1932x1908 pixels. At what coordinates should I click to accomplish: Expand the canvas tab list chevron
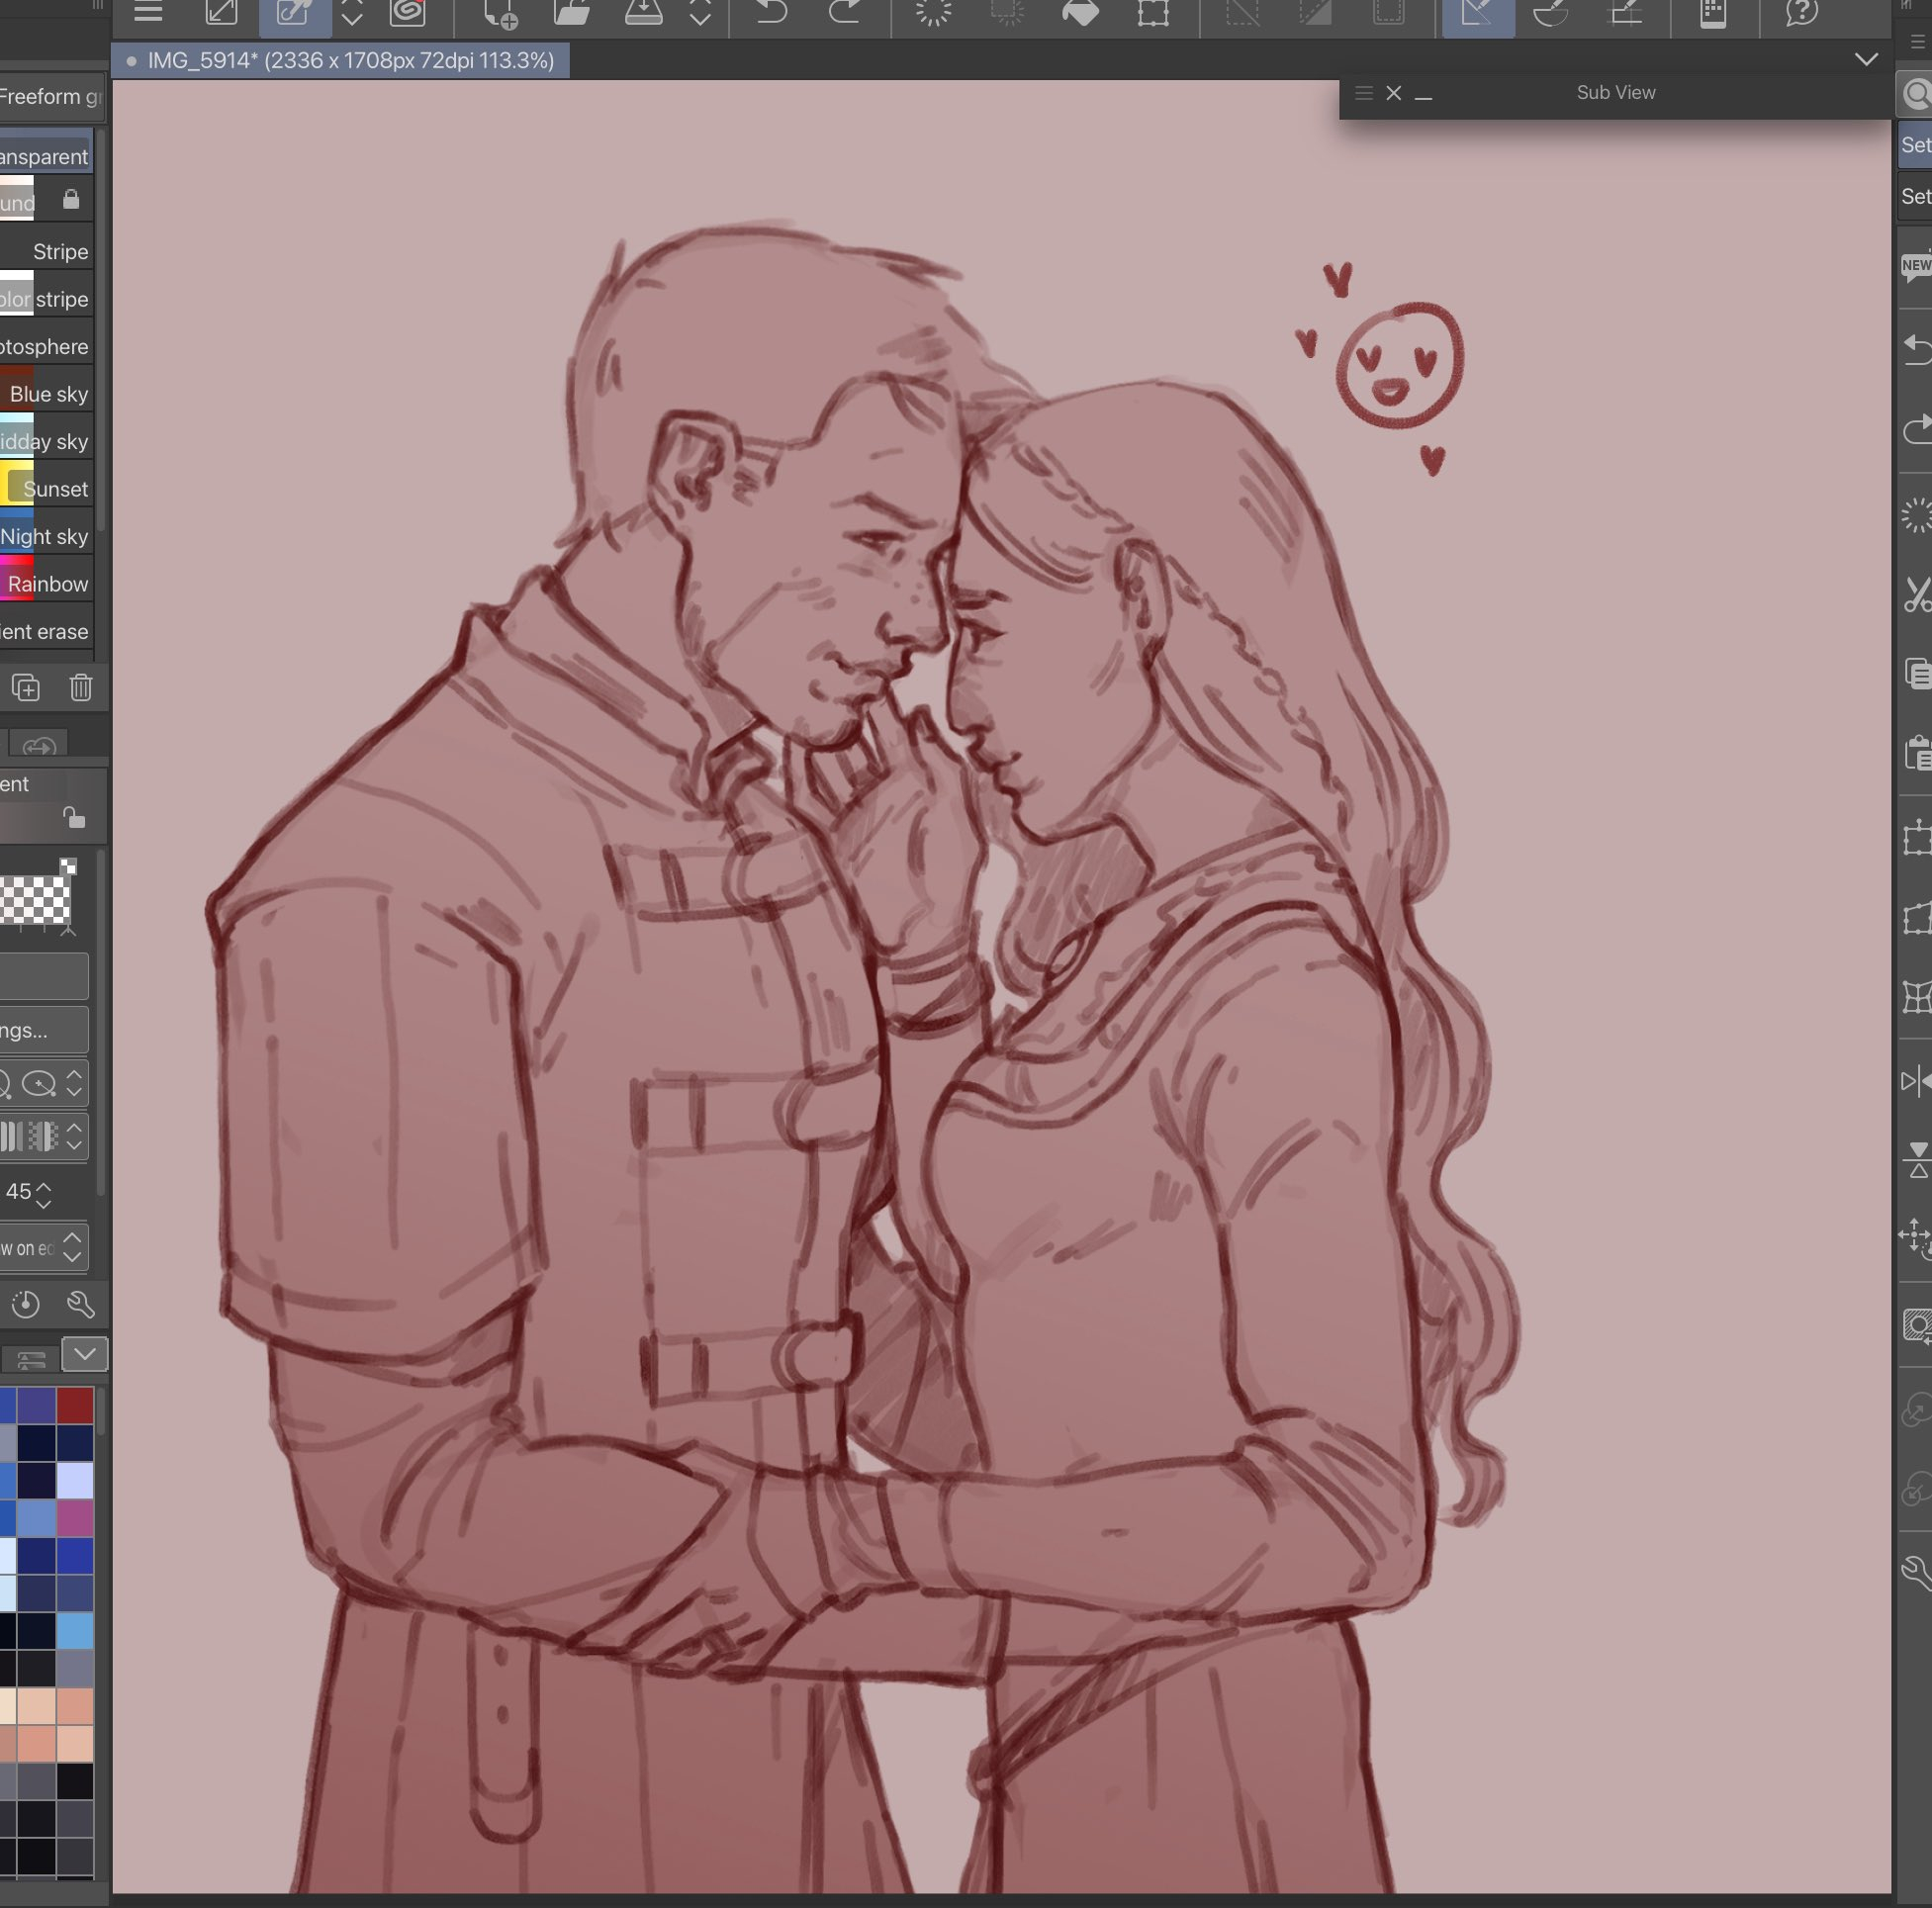pos(1866,59)
